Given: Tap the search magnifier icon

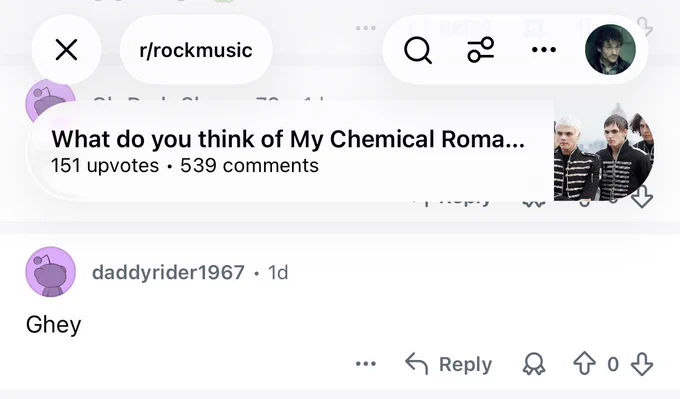Looking at the screenshot, I should click(x=418, y=50).
